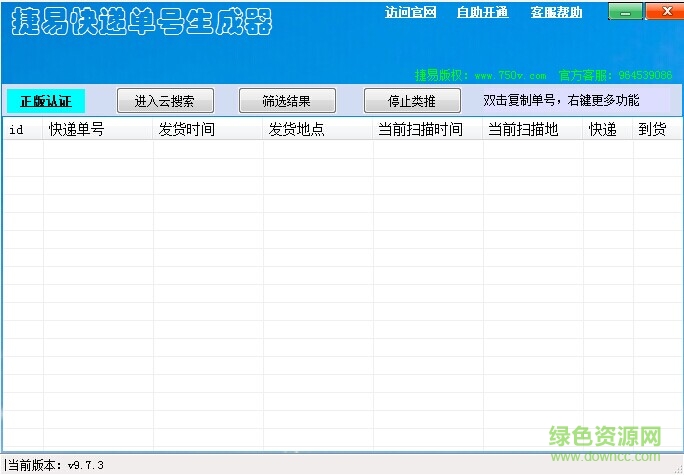Click the 筛选结果 button
This screenshot has width=684, height=475.
[287, 101]
